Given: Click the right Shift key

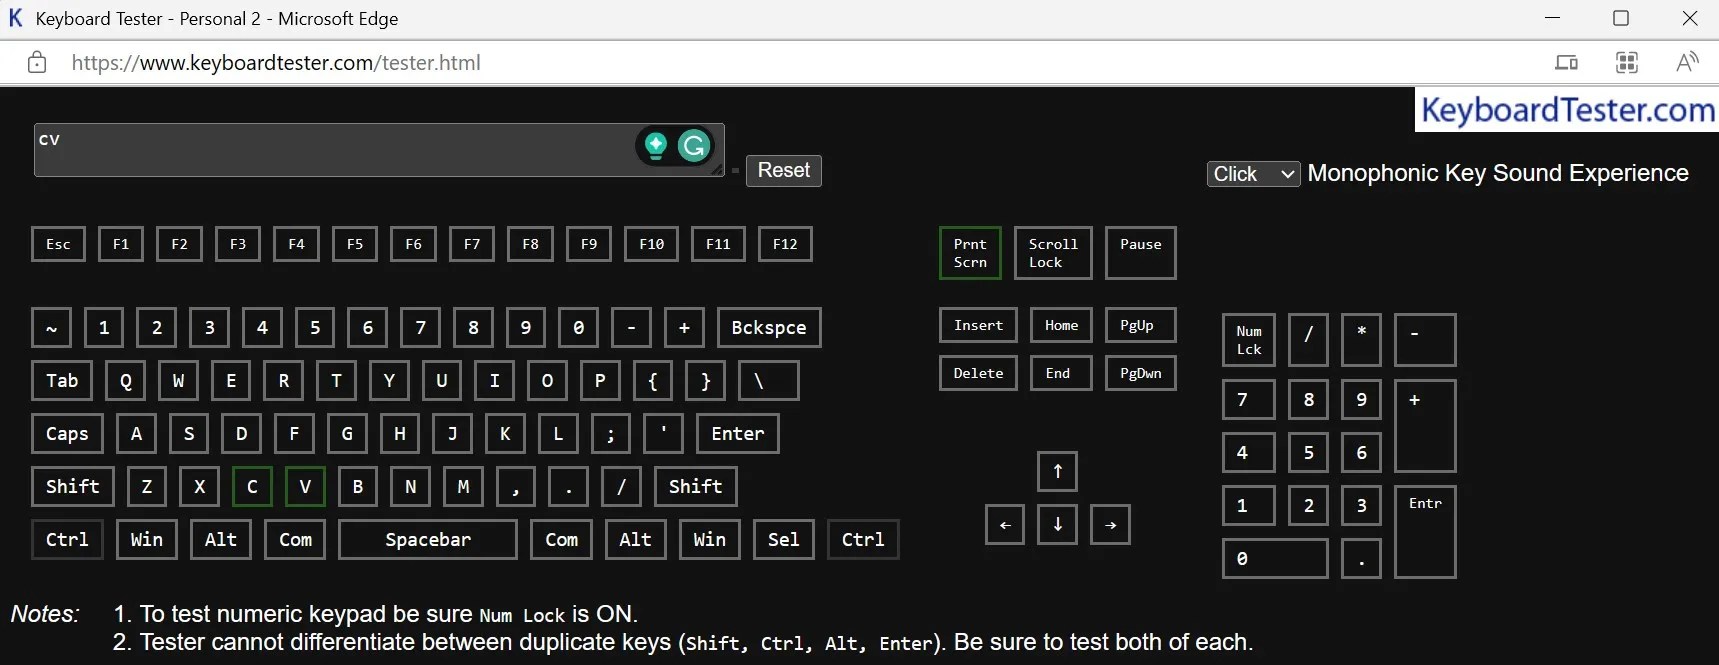Looking at the screenshot, I should pyautogui.click(x=696, y=487).
